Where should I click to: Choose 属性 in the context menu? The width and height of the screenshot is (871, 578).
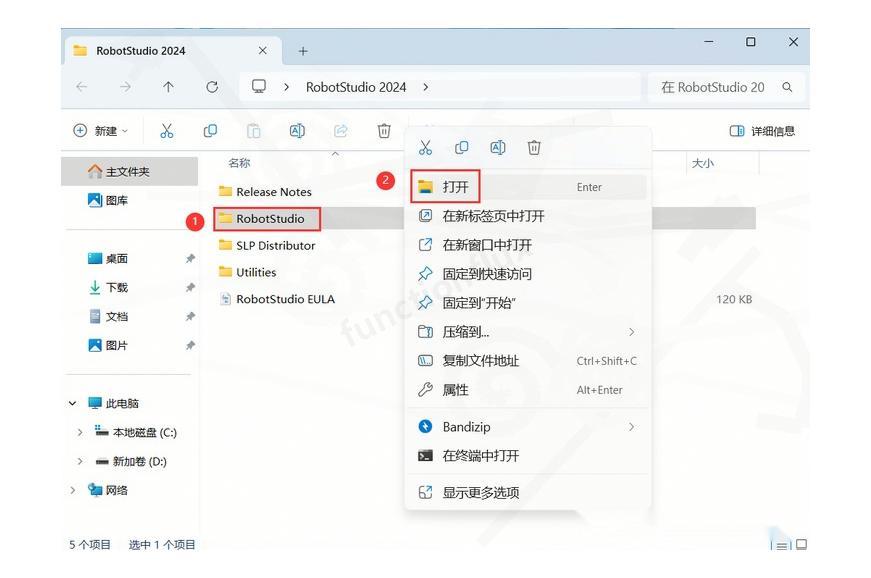click(528, 390)
